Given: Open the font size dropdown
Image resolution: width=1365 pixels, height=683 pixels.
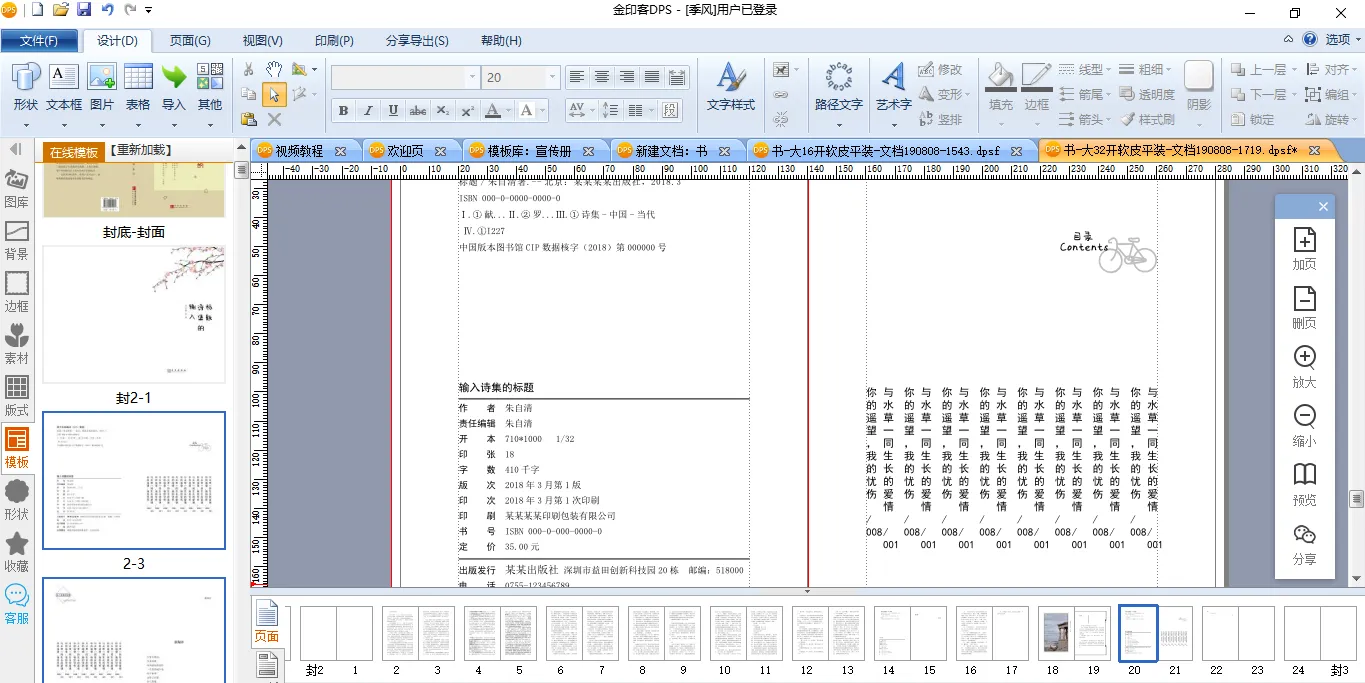Looking at the screenshot, I should click(551, 77).
